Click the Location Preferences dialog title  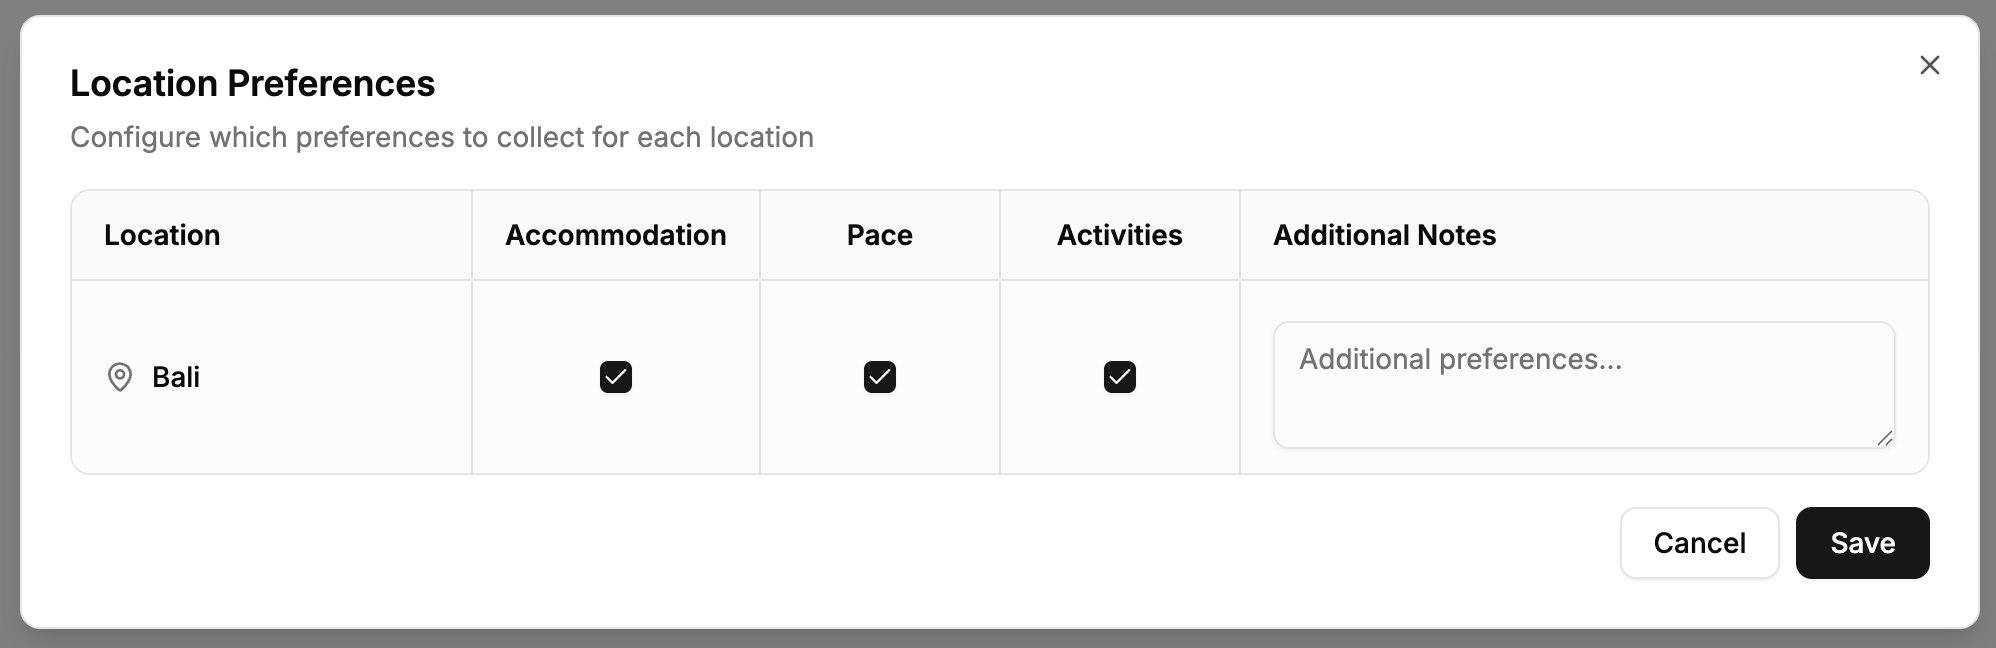[252, 83]
